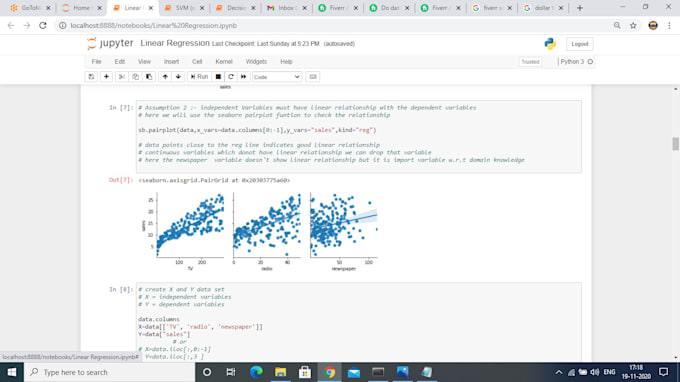This screenshot has height=382, width=680.
Task: Open the Chrome profile avatar
Action: 653,26
